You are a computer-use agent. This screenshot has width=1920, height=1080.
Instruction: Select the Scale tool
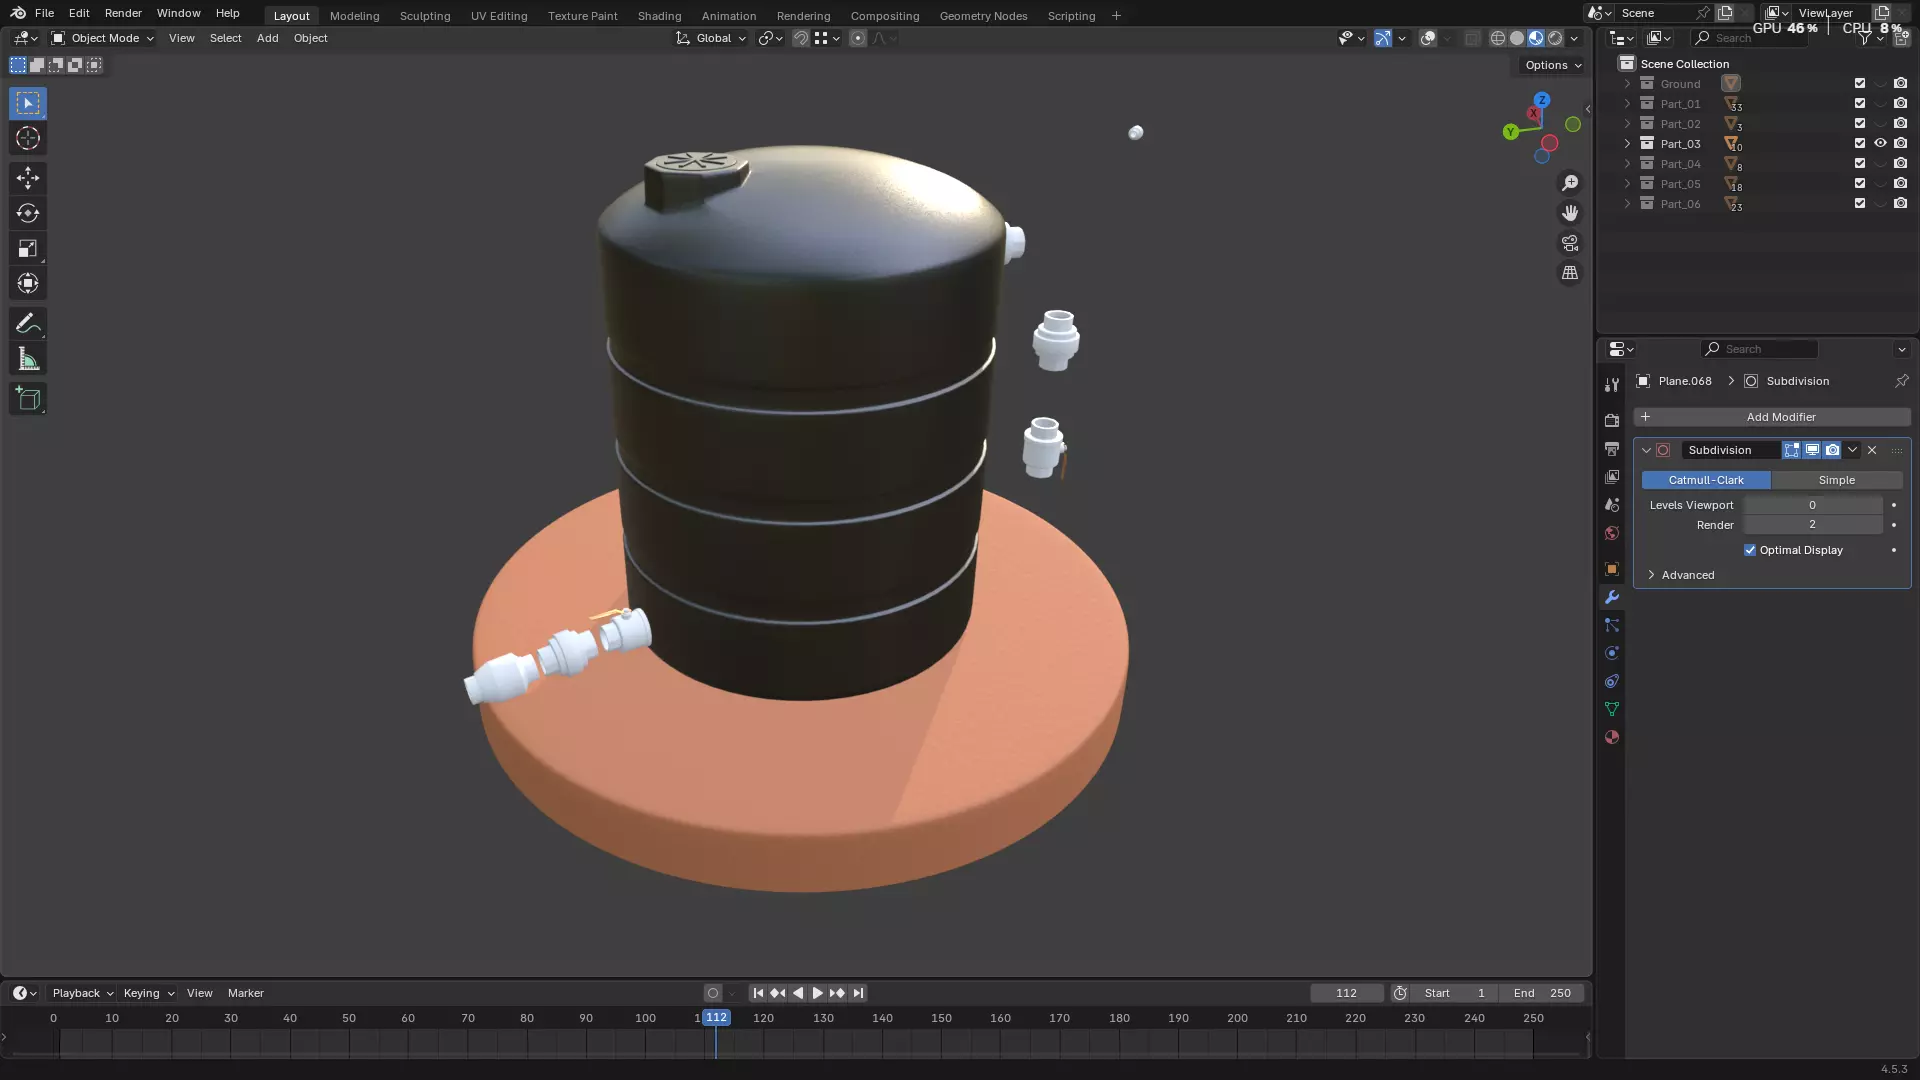(x=28, y=248)
